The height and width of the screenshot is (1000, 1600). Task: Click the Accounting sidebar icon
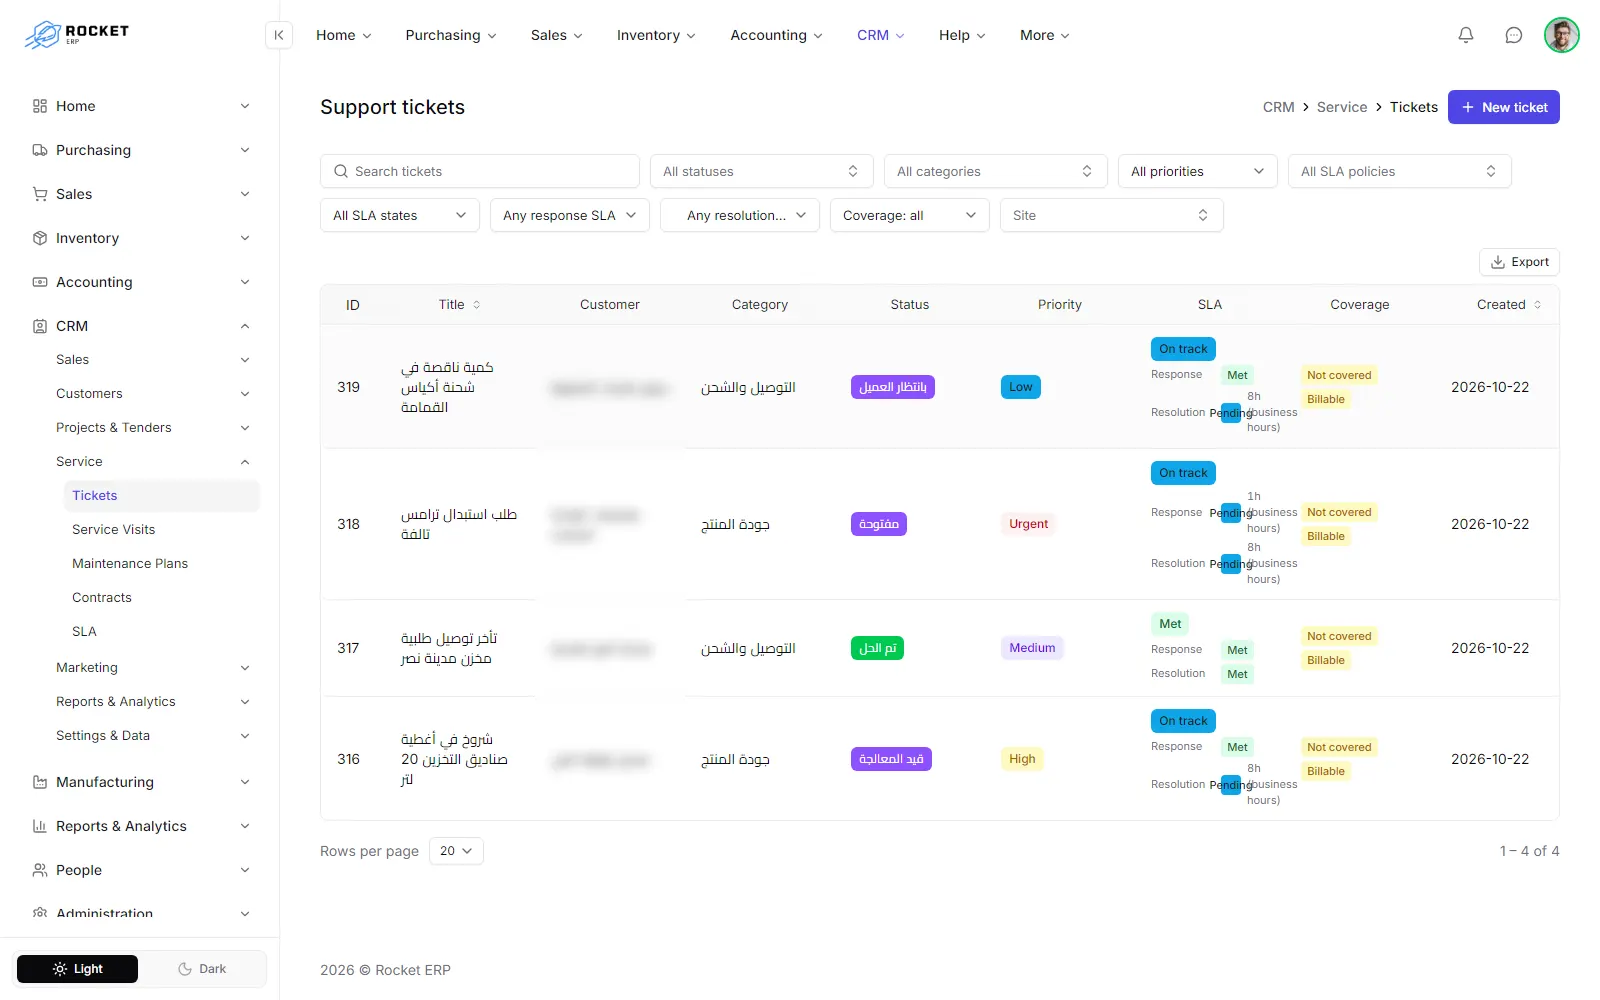point(40,282)
